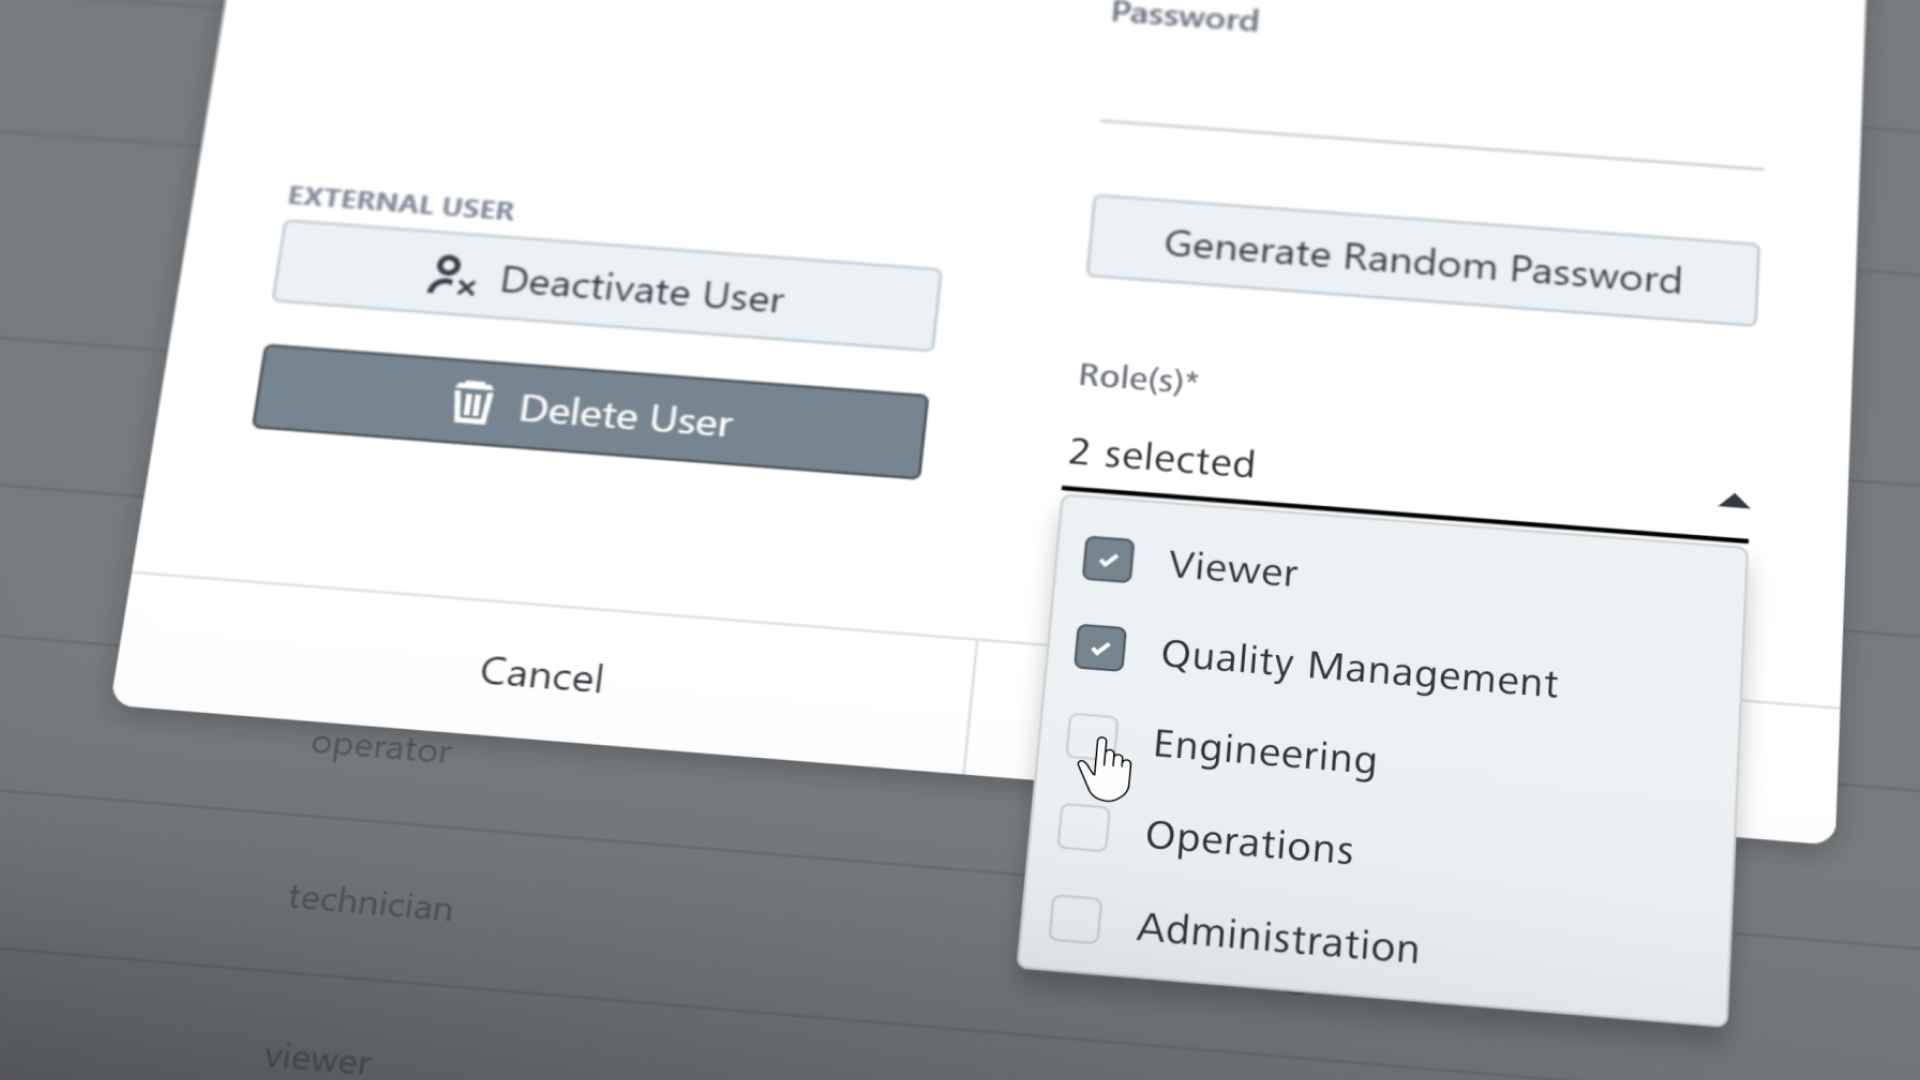The height and width of the screenshot is (1080, 1920).
Task: Click the Cancel button
Action: (542, 675)
